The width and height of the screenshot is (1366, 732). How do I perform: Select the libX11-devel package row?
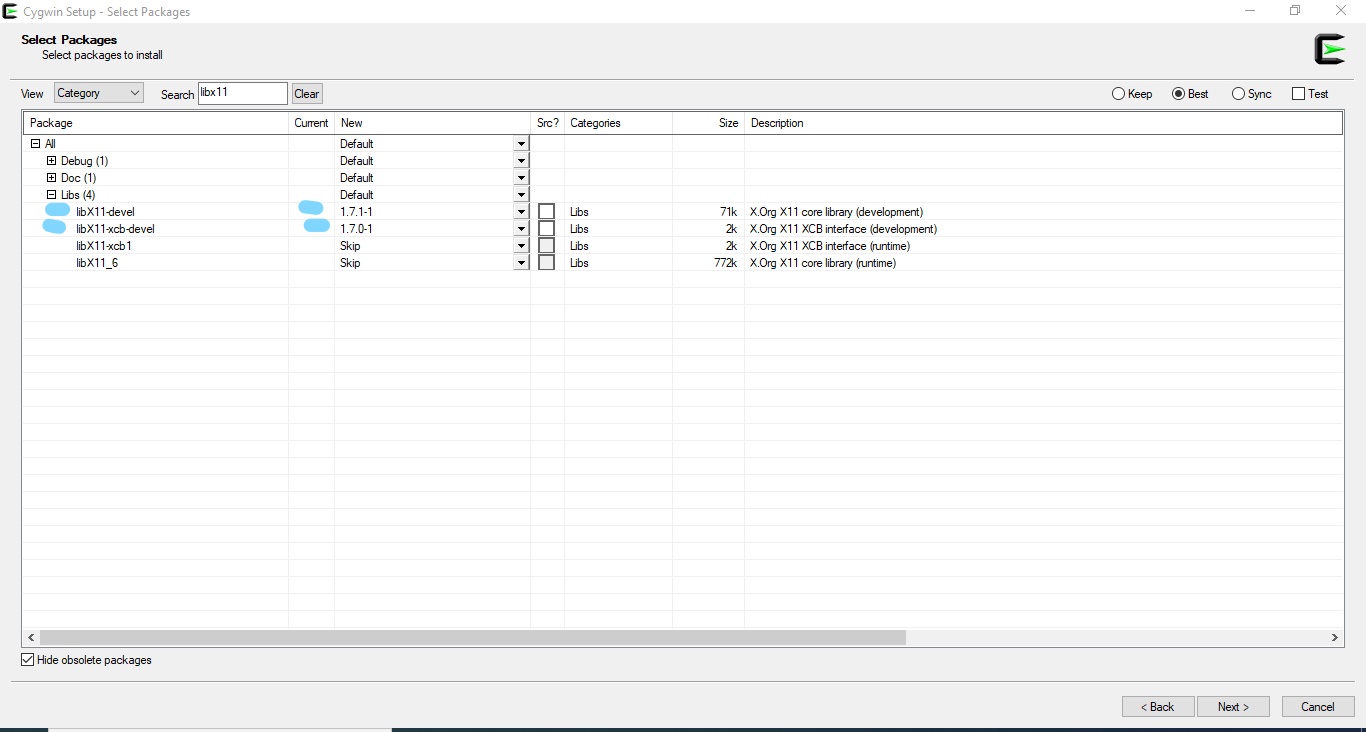pyautogui.click(x=683, y=212)
